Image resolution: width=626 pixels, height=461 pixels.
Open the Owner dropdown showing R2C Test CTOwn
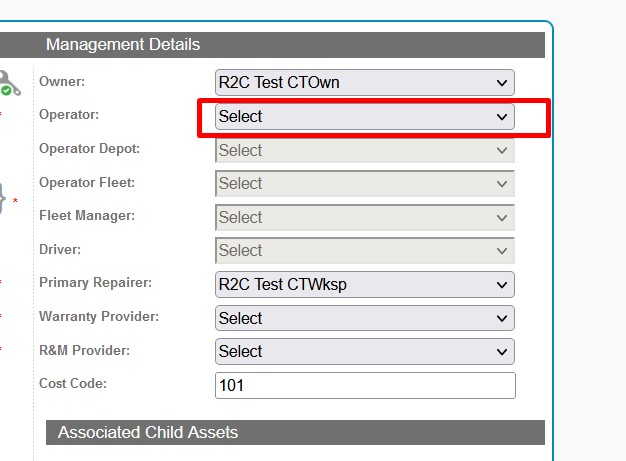(365, 83)
